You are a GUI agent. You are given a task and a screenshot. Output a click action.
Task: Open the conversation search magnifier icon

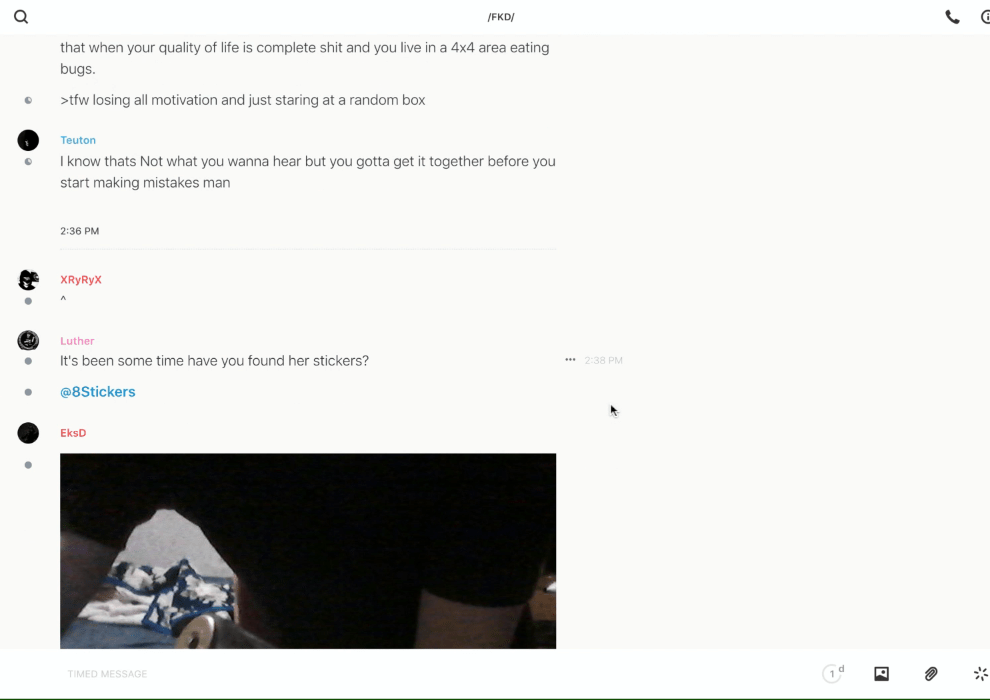pos(21,17)
